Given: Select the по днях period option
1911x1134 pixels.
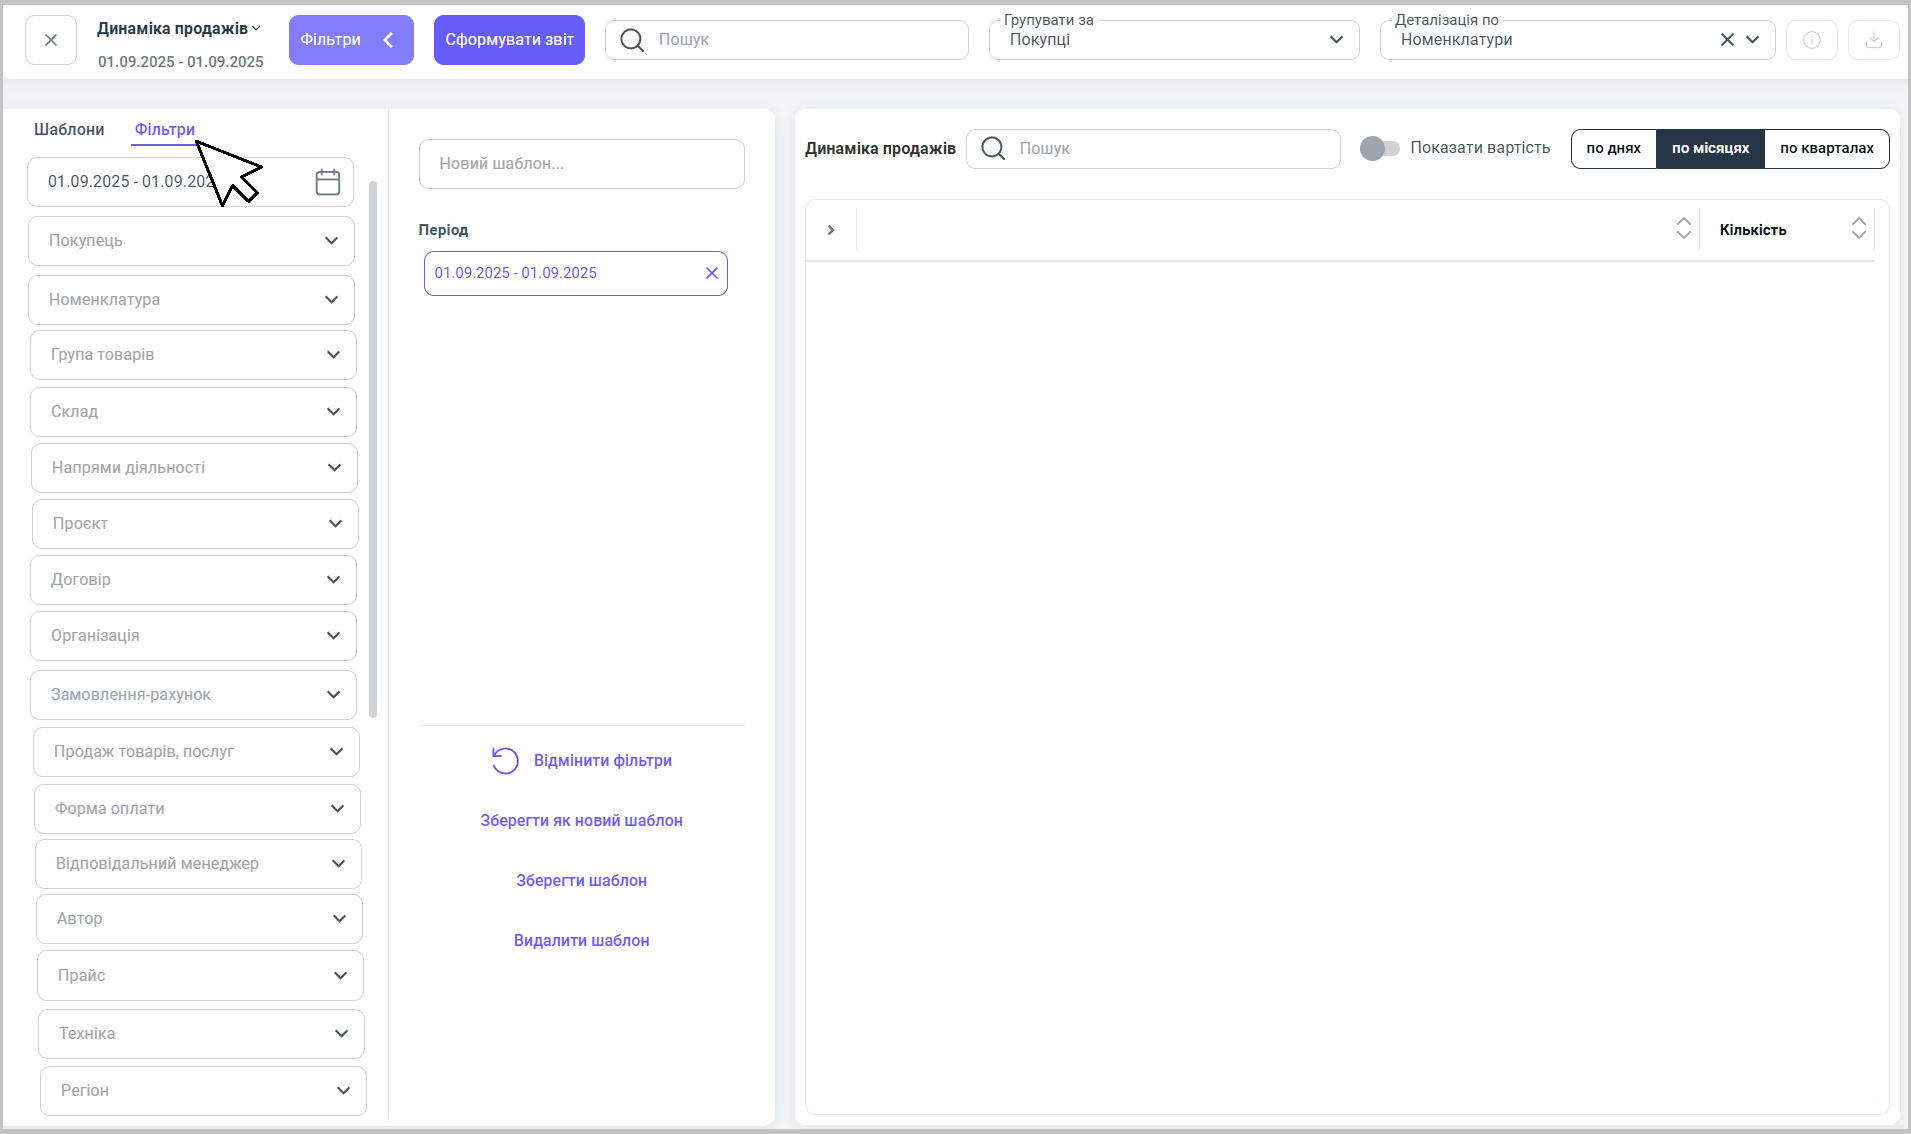Looking at the screenshot, I should point(1613,148).
